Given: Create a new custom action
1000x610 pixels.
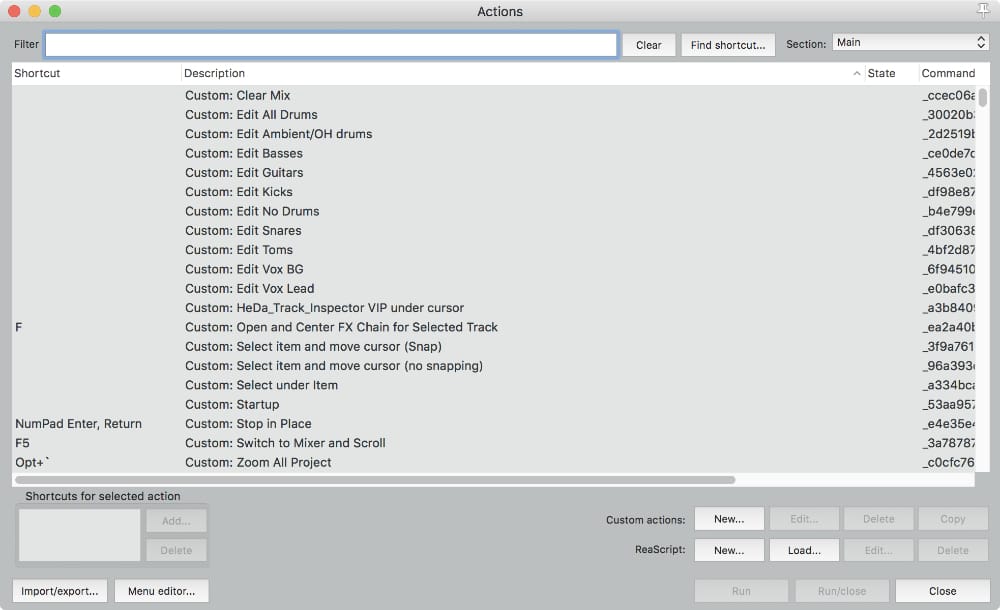Looking at the screenshot, I should [729, 518].
